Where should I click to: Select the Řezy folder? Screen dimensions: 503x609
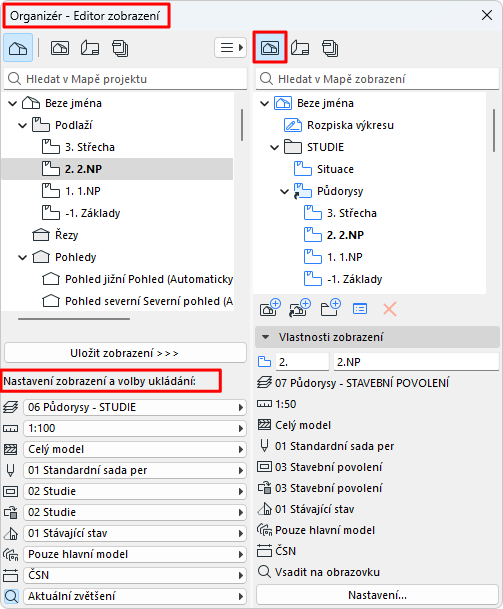click(x=55, y=235)
